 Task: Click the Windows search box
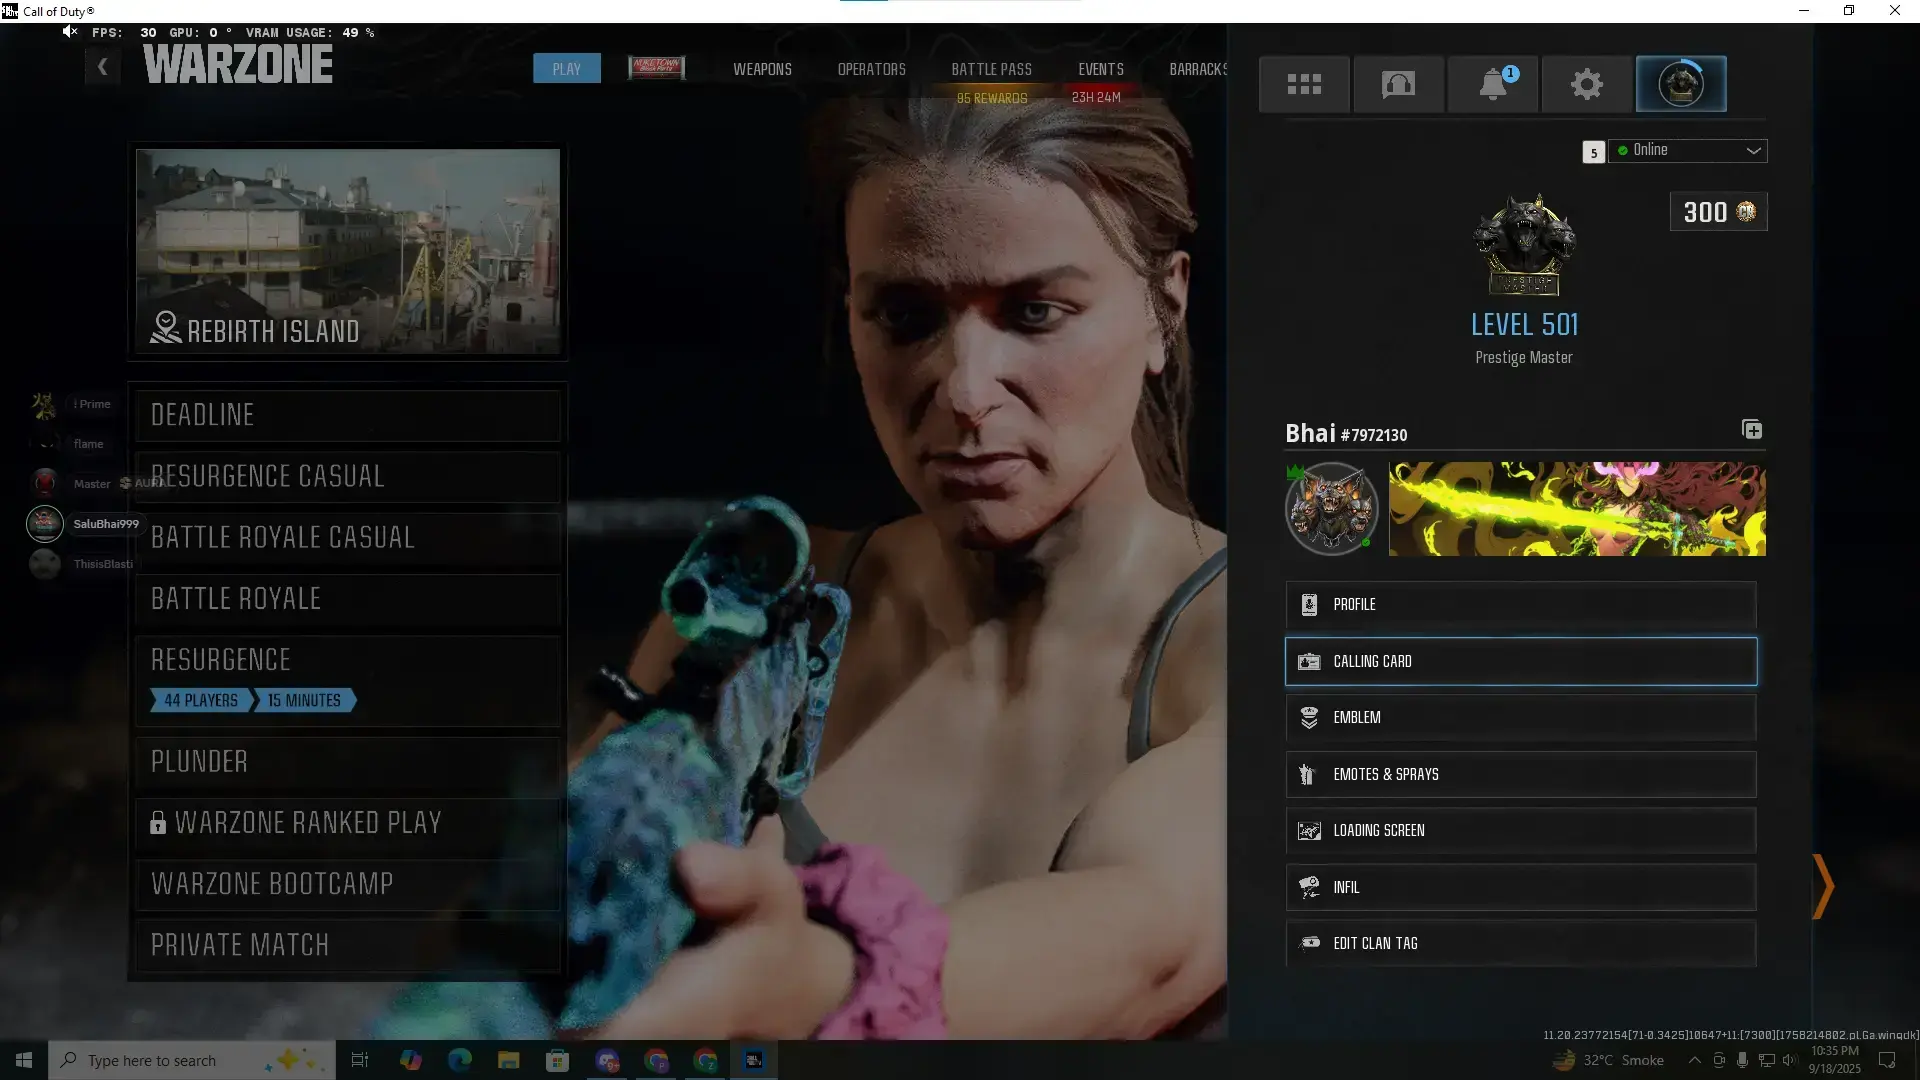190,1060
